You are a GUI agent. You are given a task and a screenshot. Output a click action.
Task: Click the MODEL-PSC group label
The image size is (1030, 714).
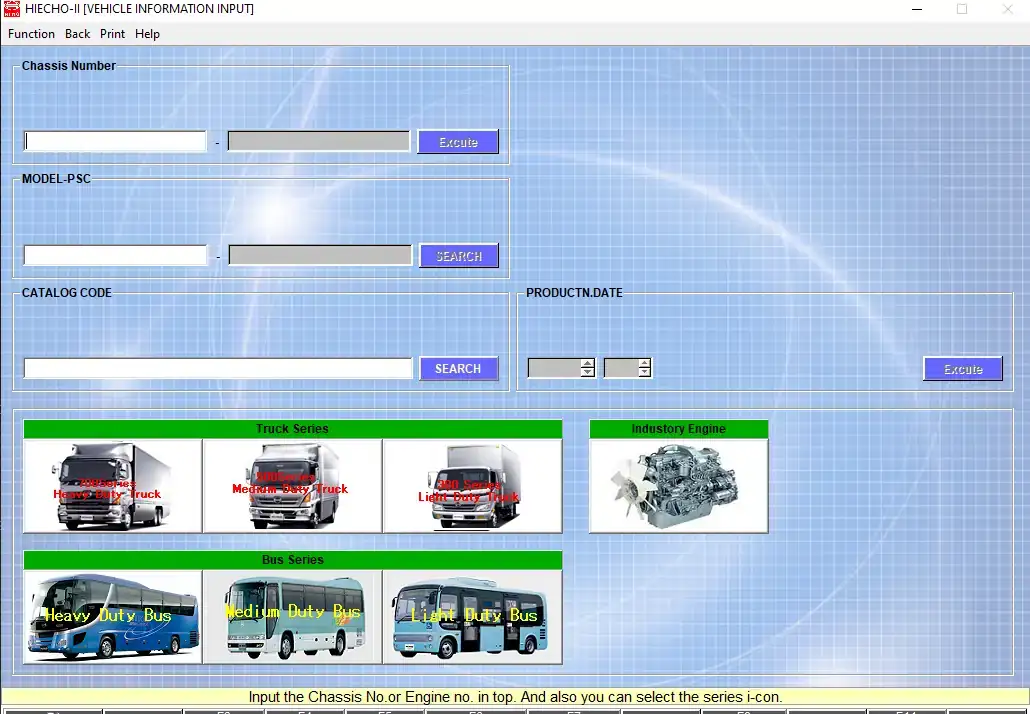56,179
